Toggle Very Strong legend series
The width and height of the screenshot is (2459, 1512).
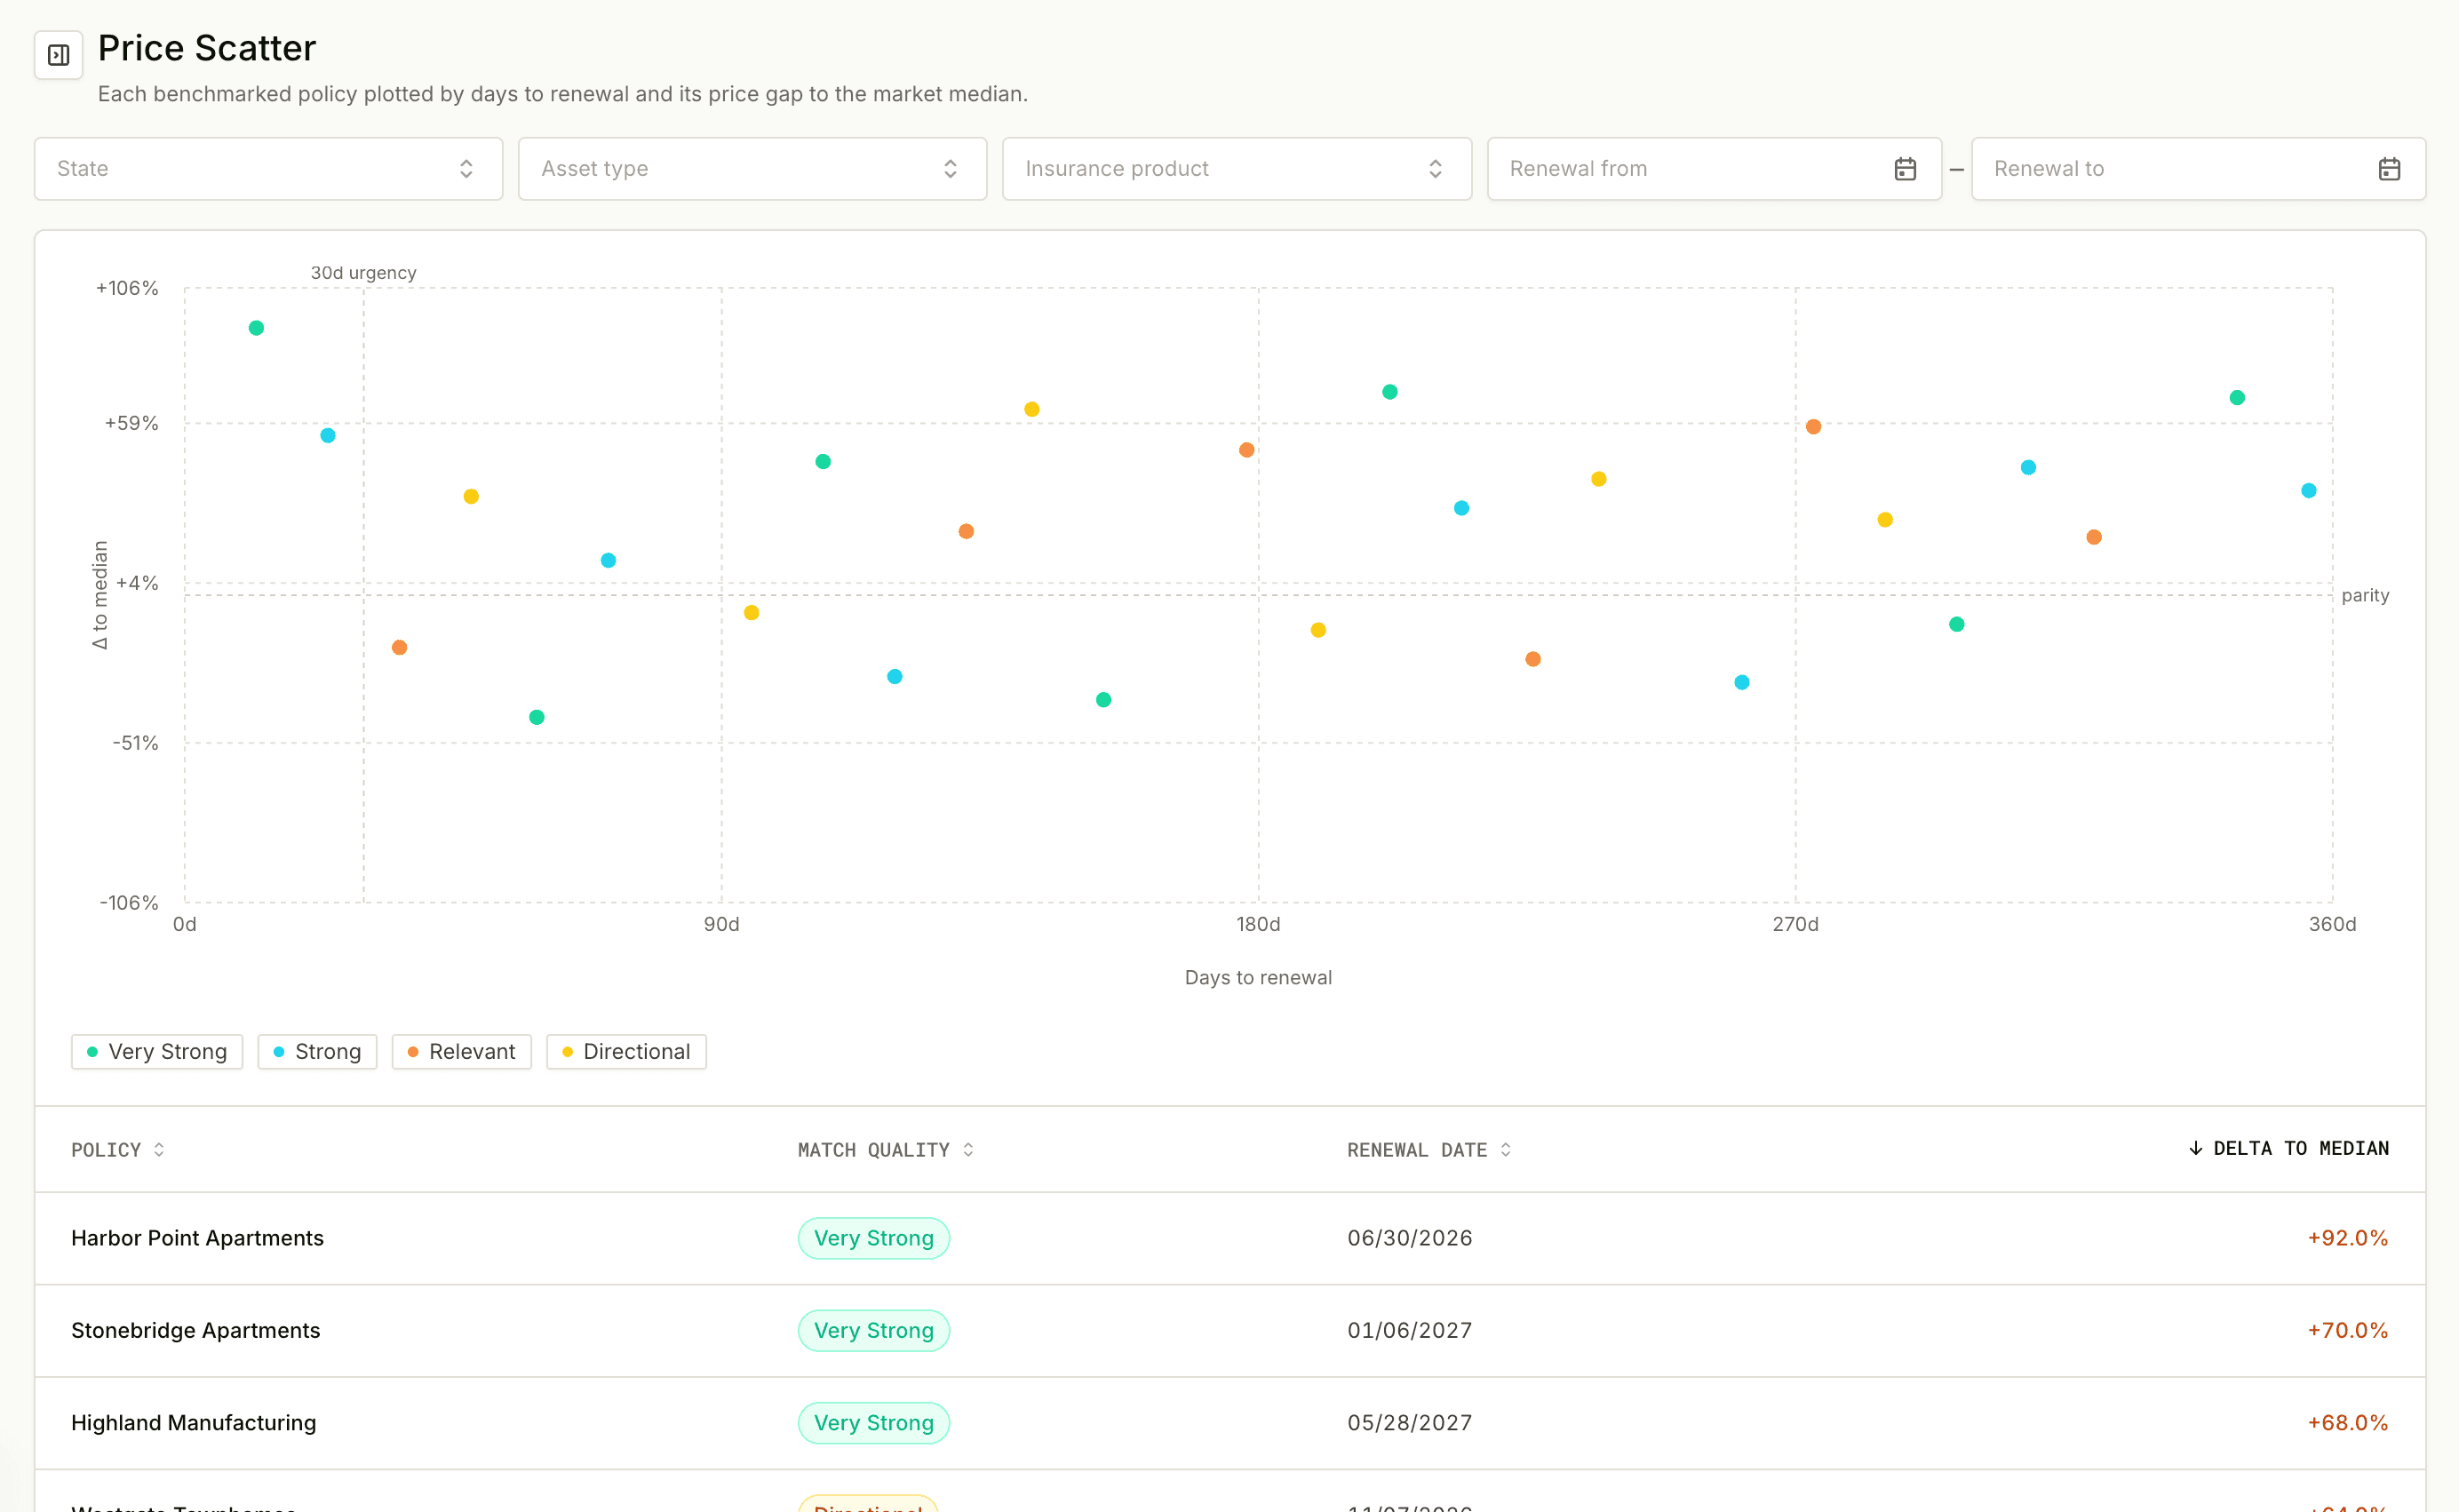pyautogui.click(x=157, y=1052)
